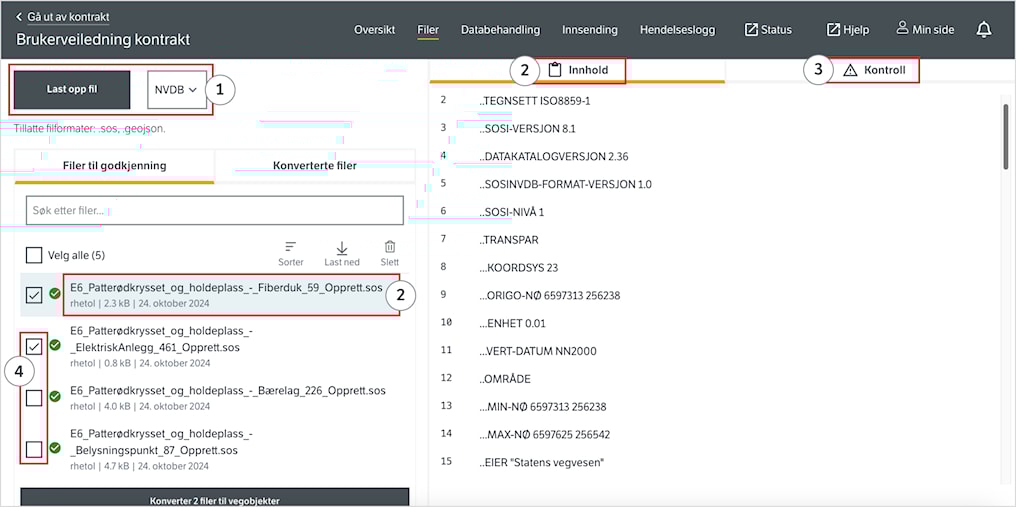Viewport: 1016px width, 507px height.
Task: Uncheck the ElektriskAnlegg_461 file checkbox
Action: point(34,347)
